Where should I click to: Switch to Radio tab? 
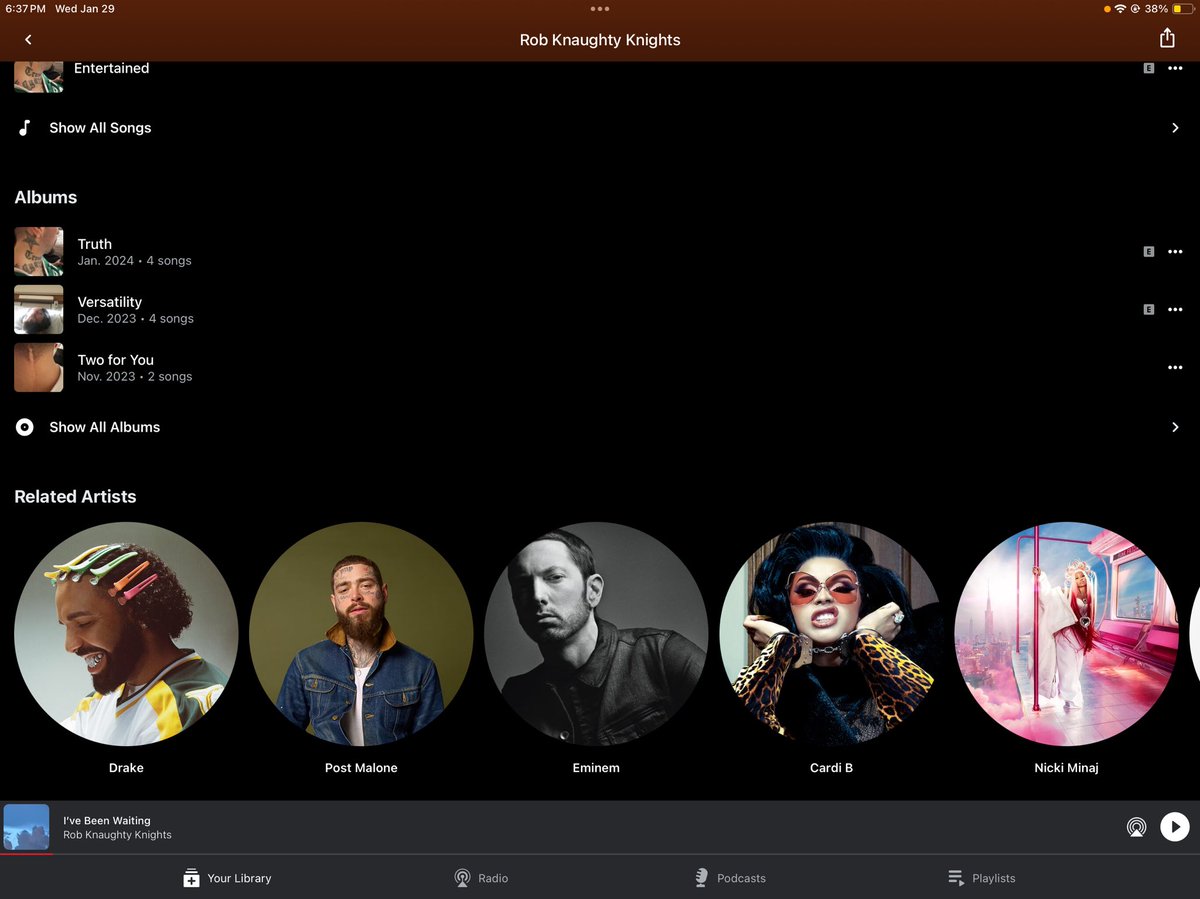(x=481, y=878)
